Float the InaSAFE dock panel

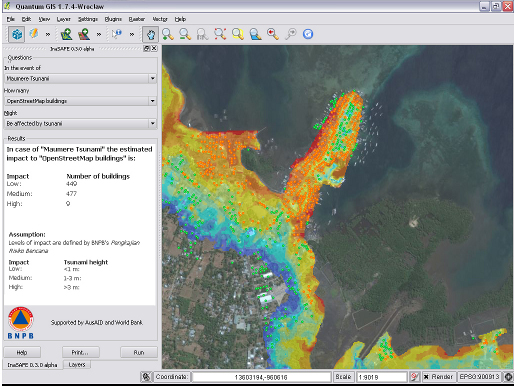[147, 49]
